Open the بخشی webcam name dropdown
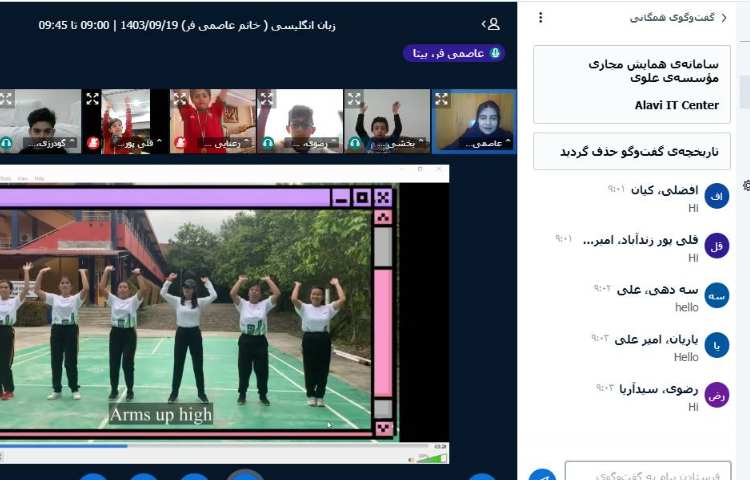This screenshot has width=750, height=480. click(x=398, y=142)
